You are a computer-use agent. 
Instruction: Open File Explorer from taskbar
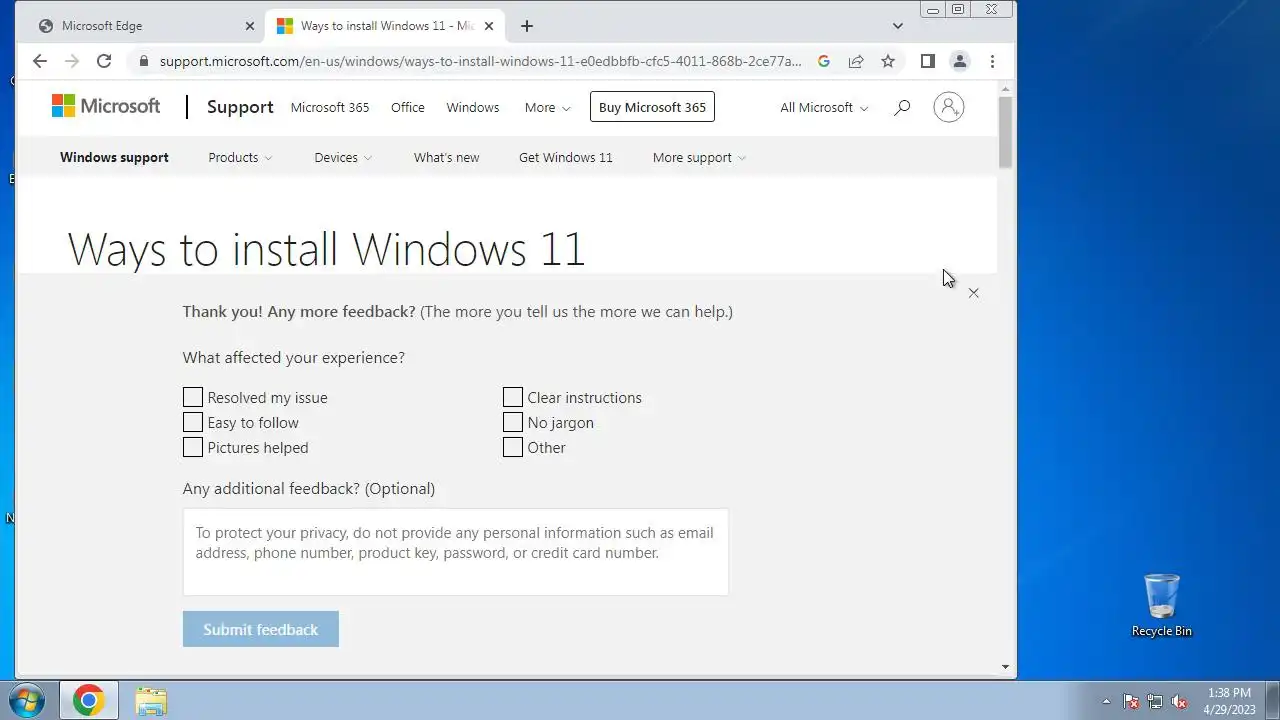click(151, 700)
